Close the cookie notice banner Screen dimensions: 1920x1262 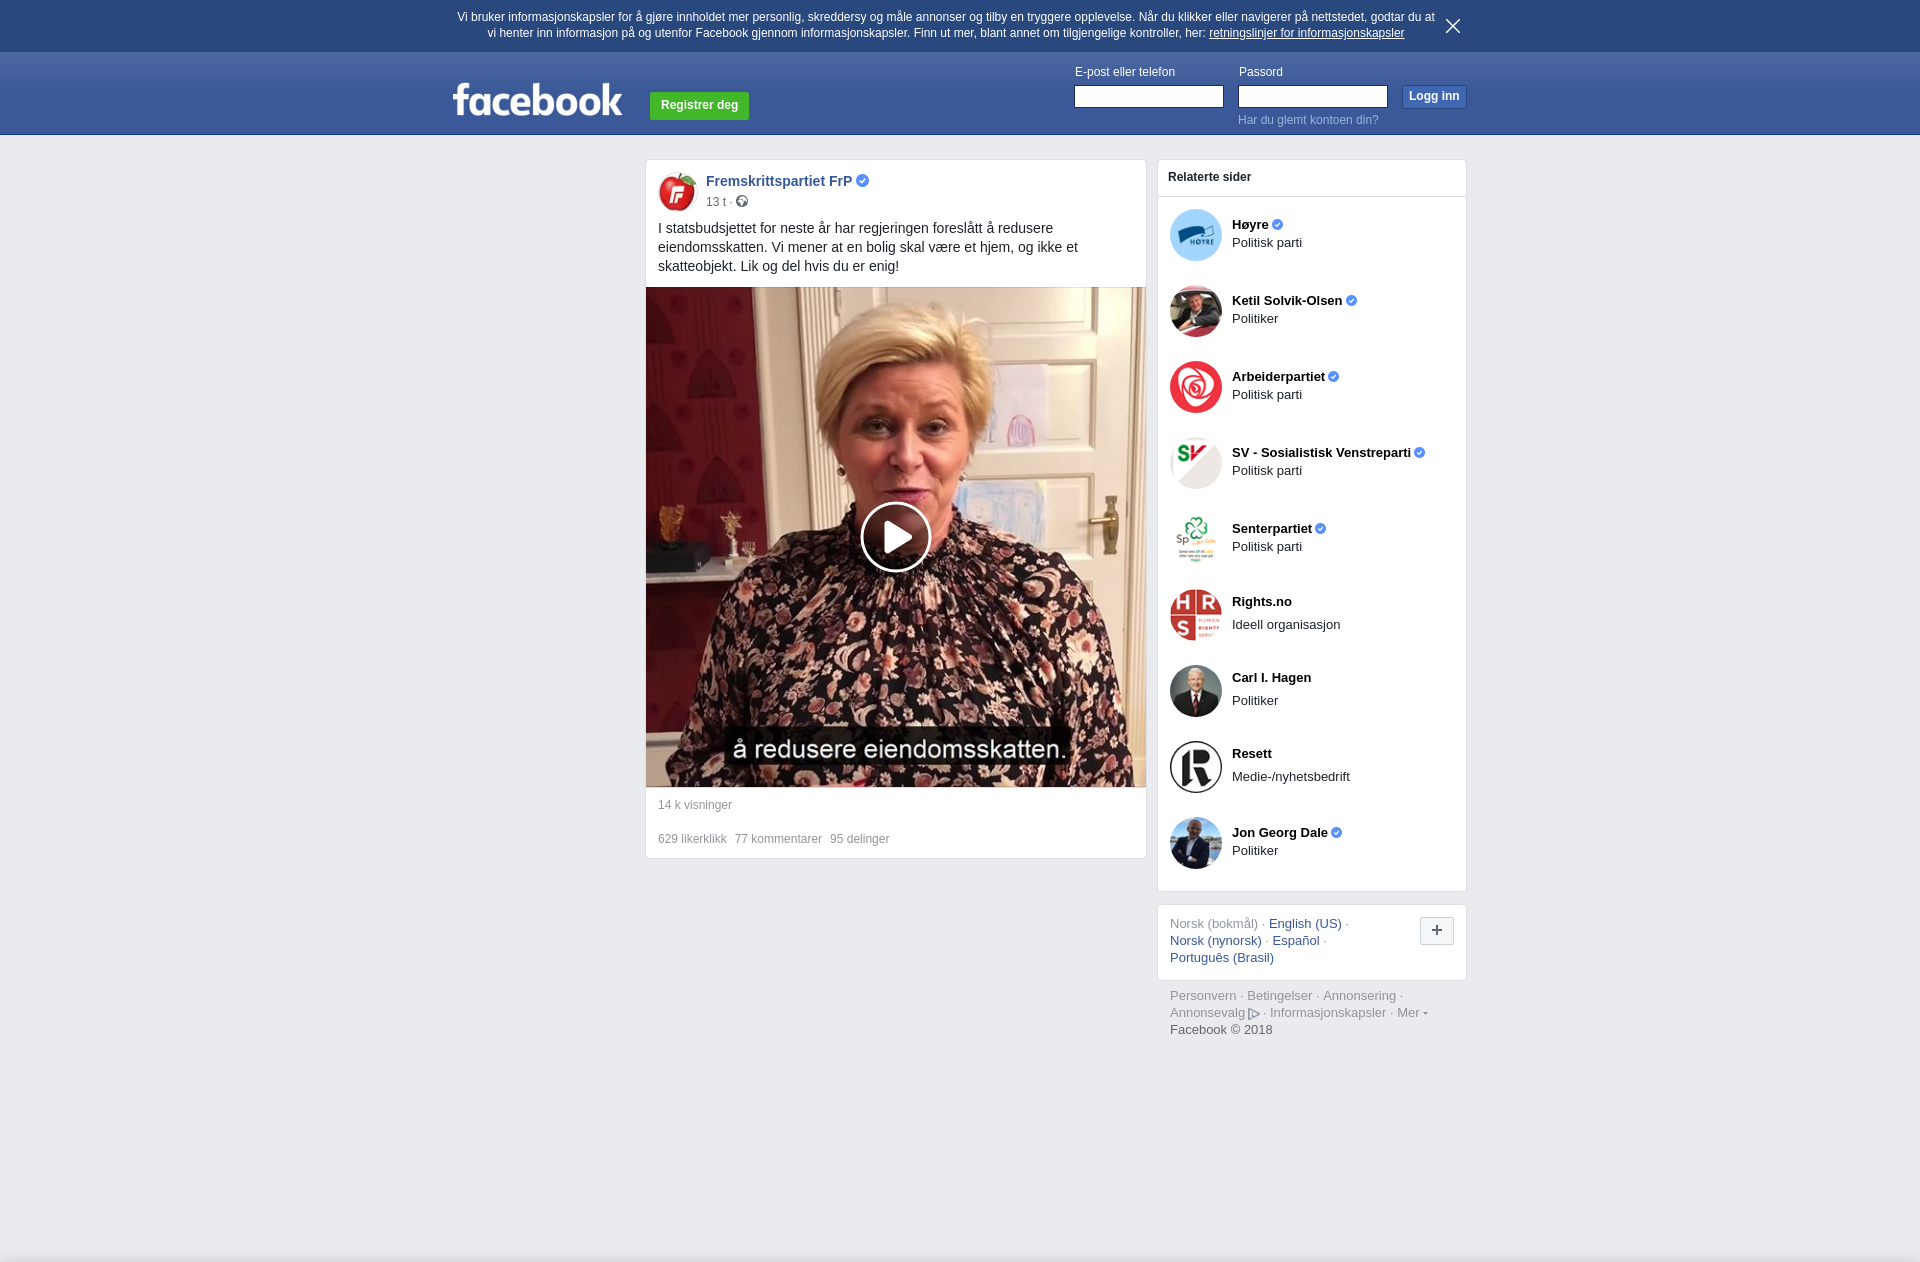(1453, 26)
